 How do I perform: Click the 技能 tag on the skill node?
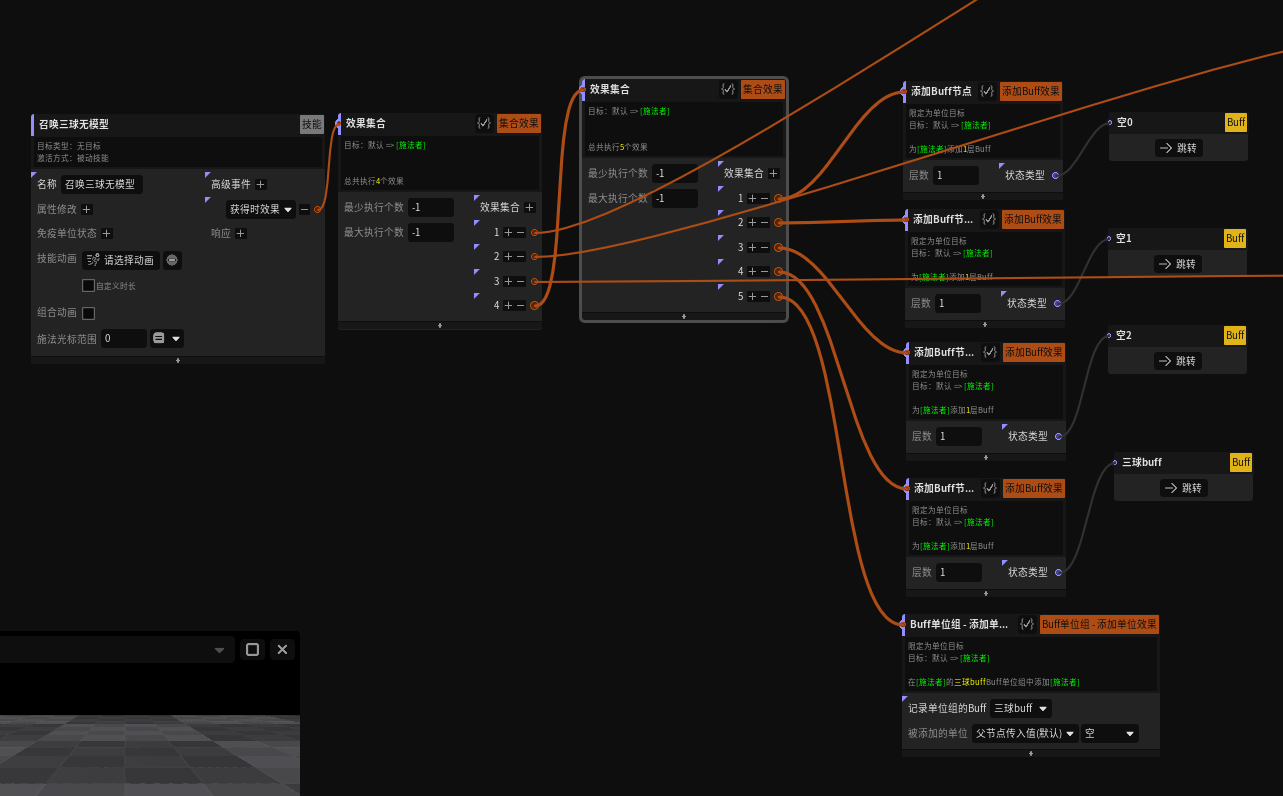click(312, 124)
